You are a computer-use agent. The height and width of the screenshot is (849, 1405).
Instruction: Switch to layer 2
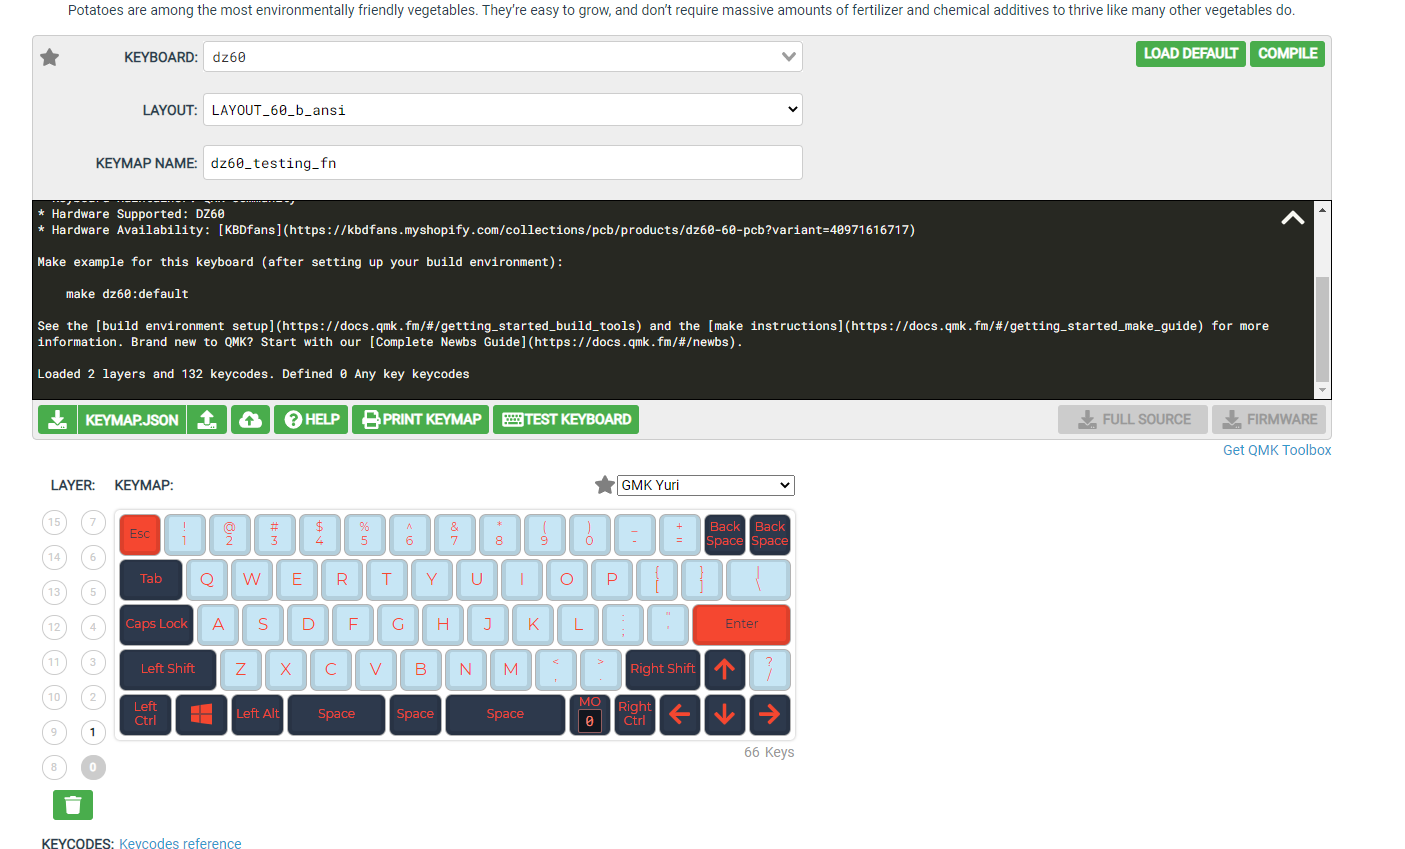pyautogui.click(x=93, y=697)
